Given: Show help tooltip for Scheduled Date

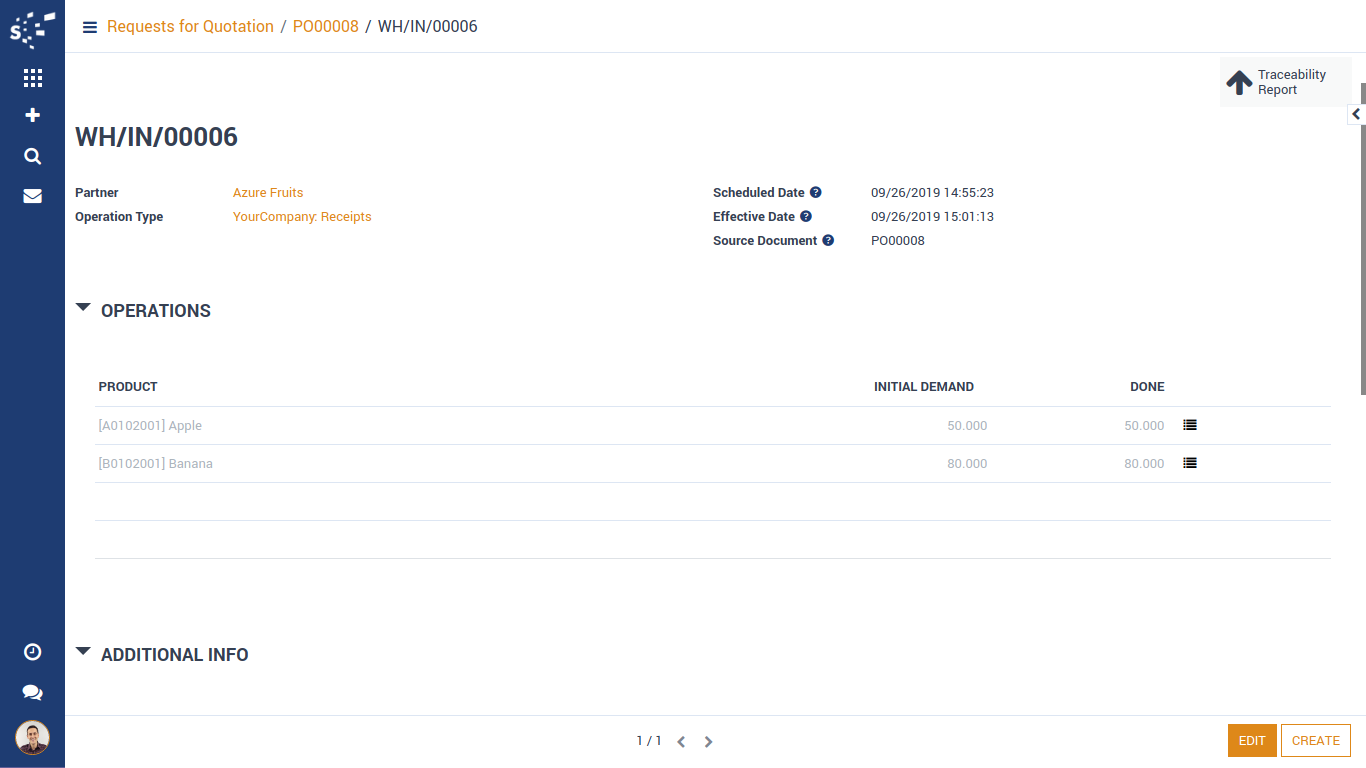Looking at the screenshot, I should [815, 193].
